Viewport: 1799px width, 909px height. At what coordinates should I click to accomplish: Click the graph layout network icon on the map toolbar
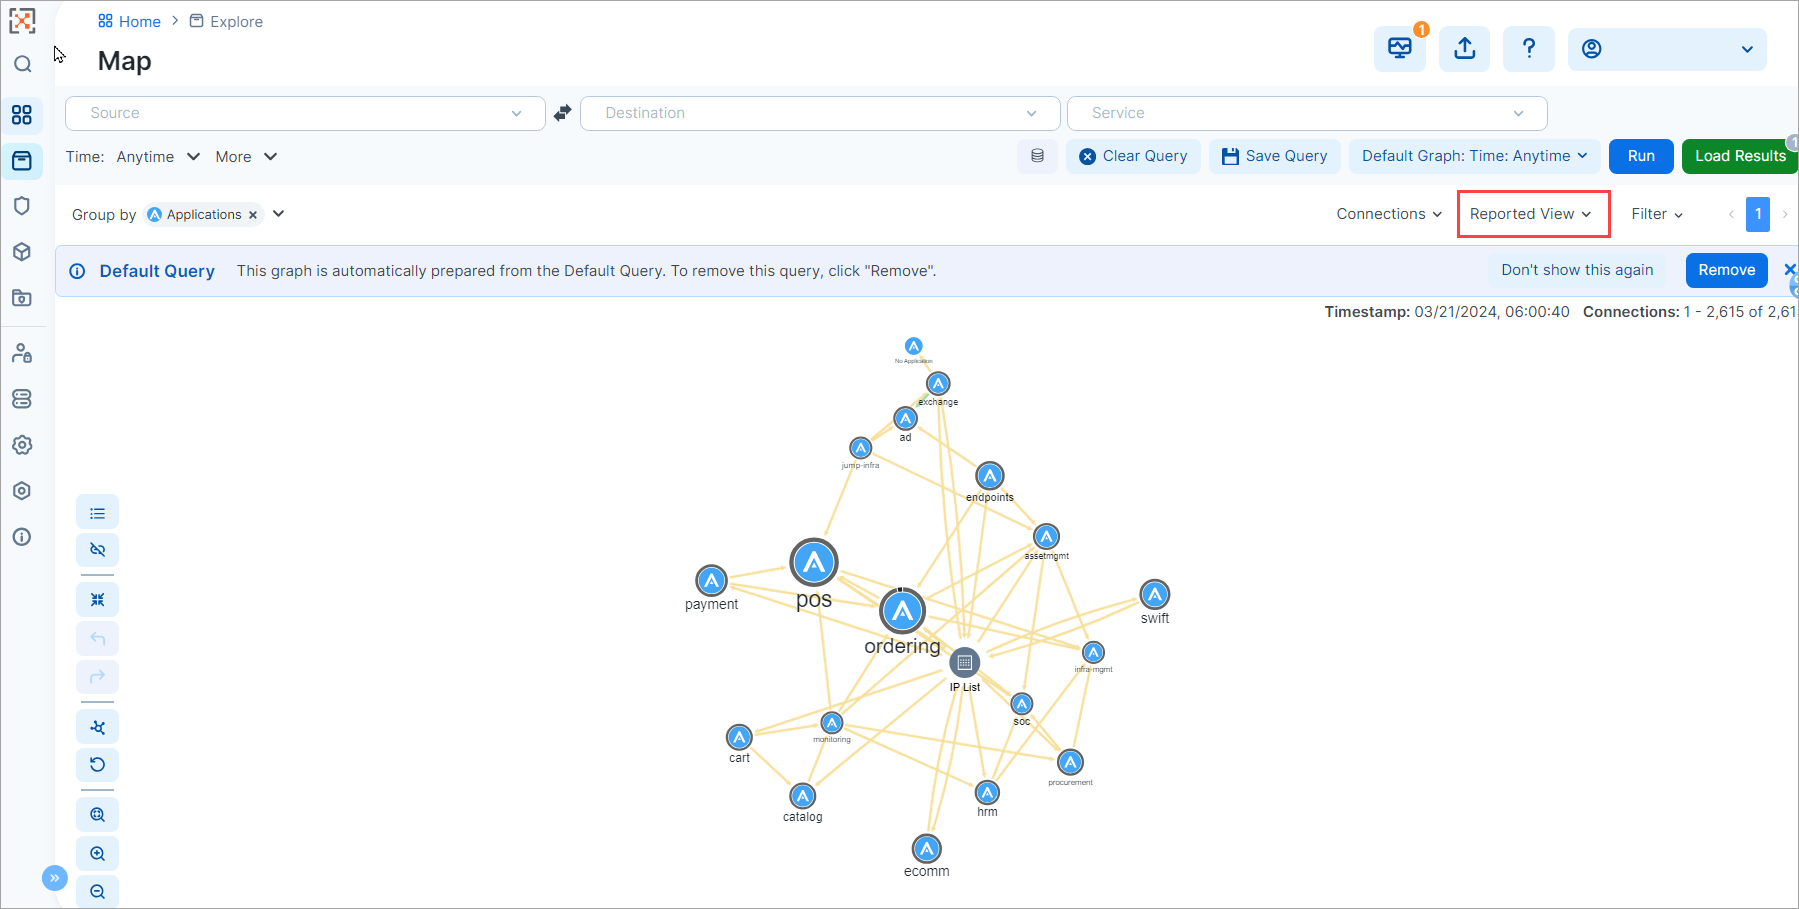(x=97, y=726)
